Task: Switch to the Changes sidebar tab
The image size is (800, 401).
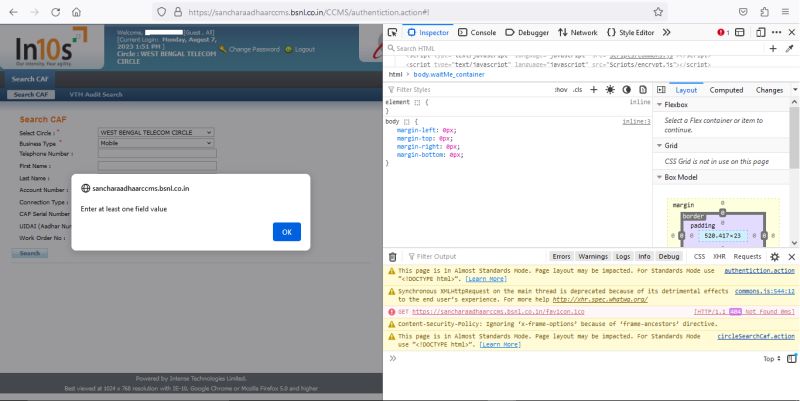Action: click(x=769, y=90)
